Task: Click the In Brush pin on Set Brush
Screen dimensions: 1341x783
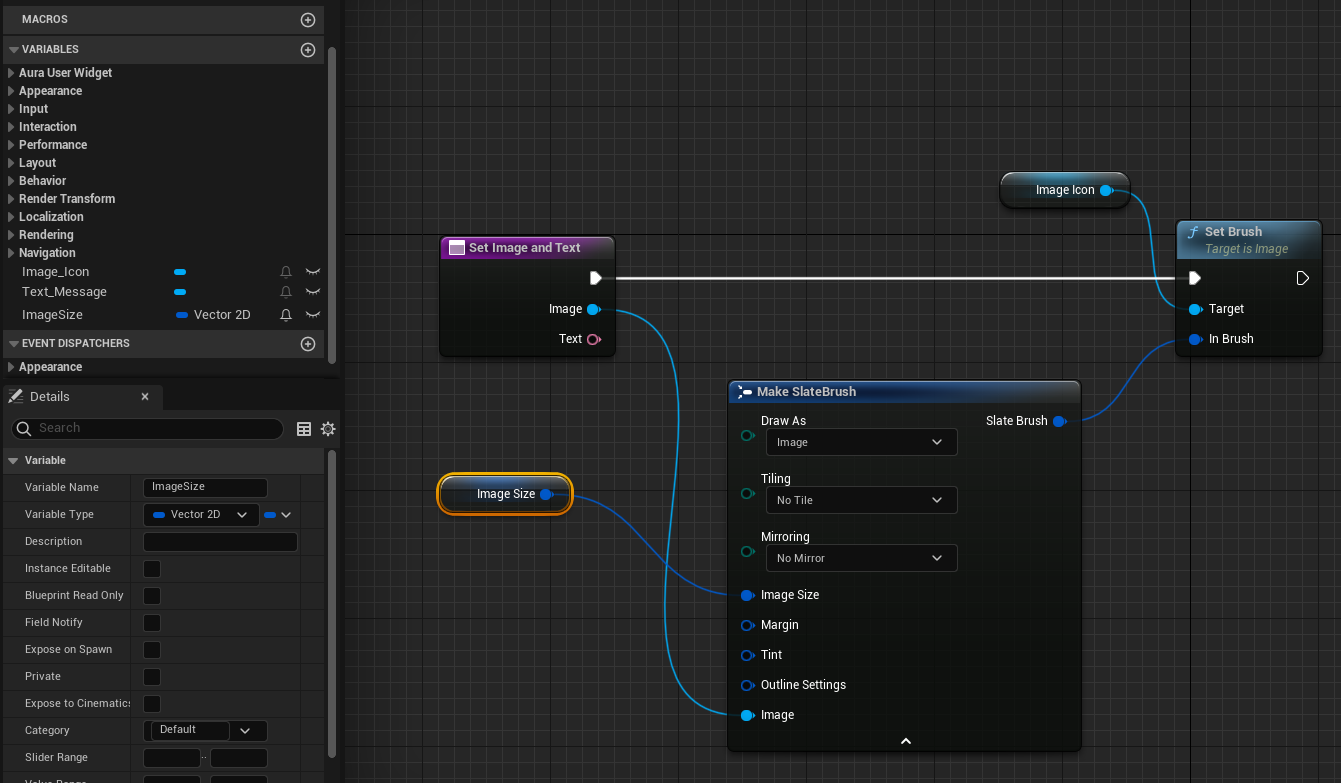Action: pos(1195,339)
